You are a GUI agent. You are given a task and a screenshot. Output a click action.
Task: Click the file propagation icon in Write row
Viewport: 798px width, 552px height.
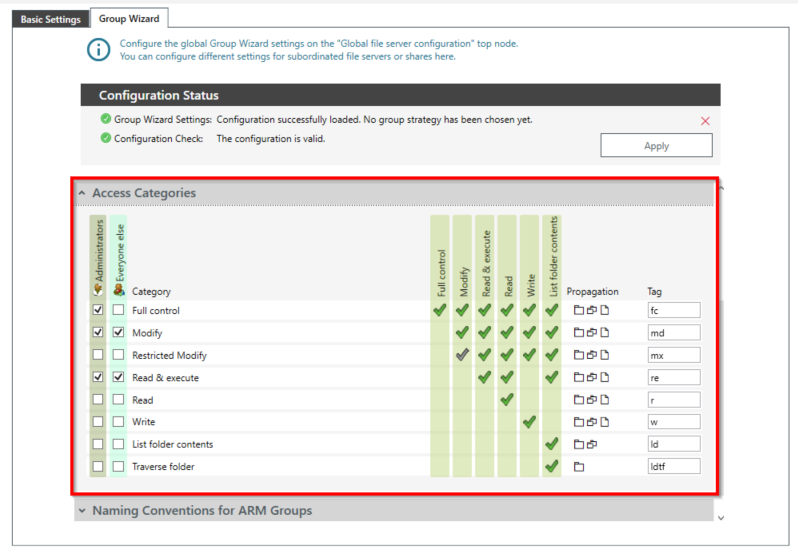(604, 422)
